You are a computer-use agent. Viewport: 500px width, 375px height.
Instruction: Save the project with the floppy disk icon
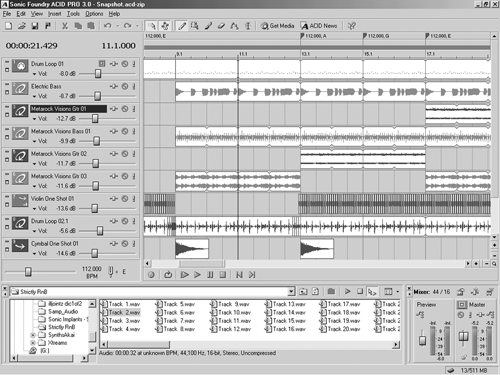(35, 26)
